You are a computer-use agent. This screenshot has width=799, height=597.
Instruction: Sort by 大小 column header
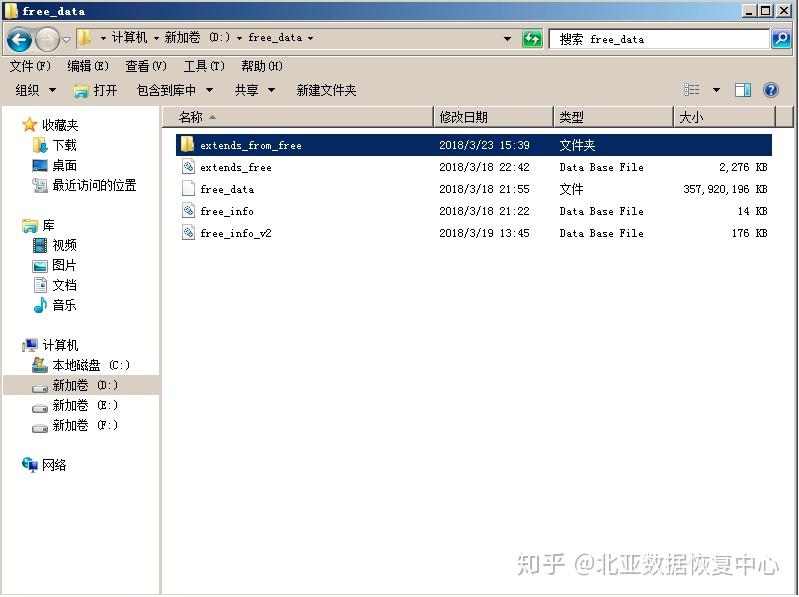tap(725, 117)
